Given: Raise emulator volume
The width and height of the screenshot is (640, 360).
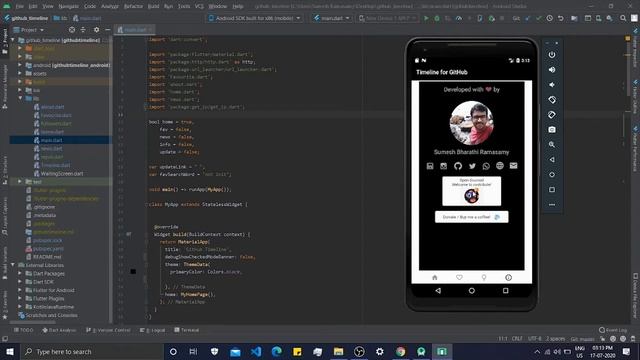Looking at the screenshot, I should coord(552,70).
